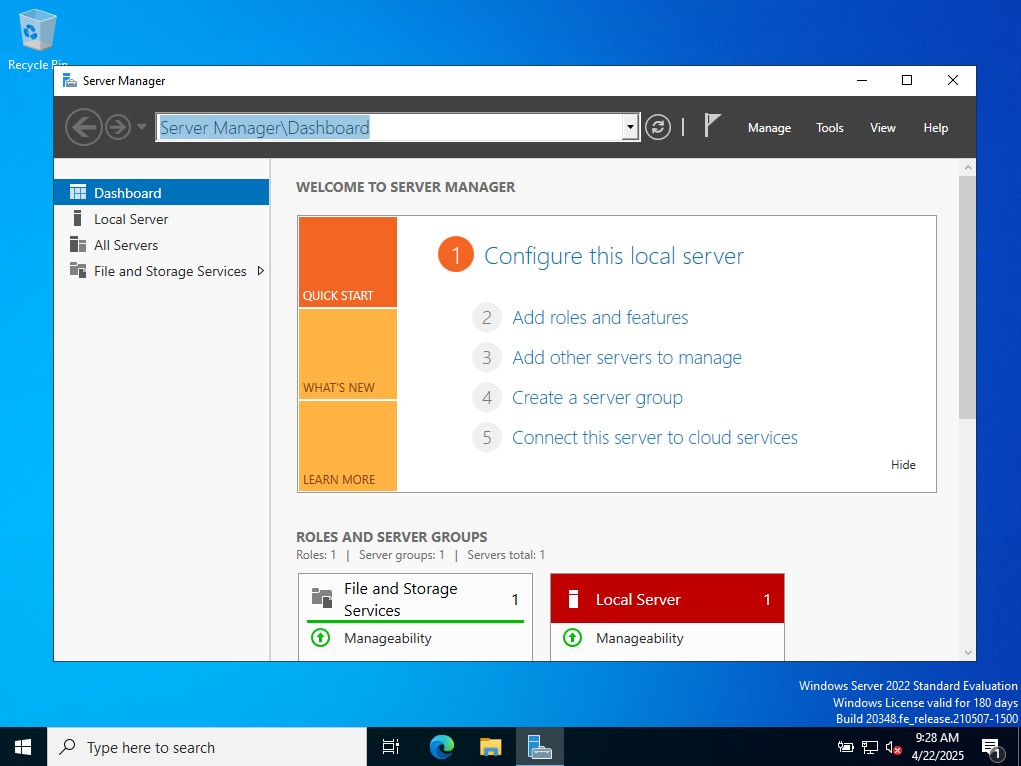Click the Configure this local server link
Image resolution: width=1021 pixels, height=766 pixels.
coord(613,256)
